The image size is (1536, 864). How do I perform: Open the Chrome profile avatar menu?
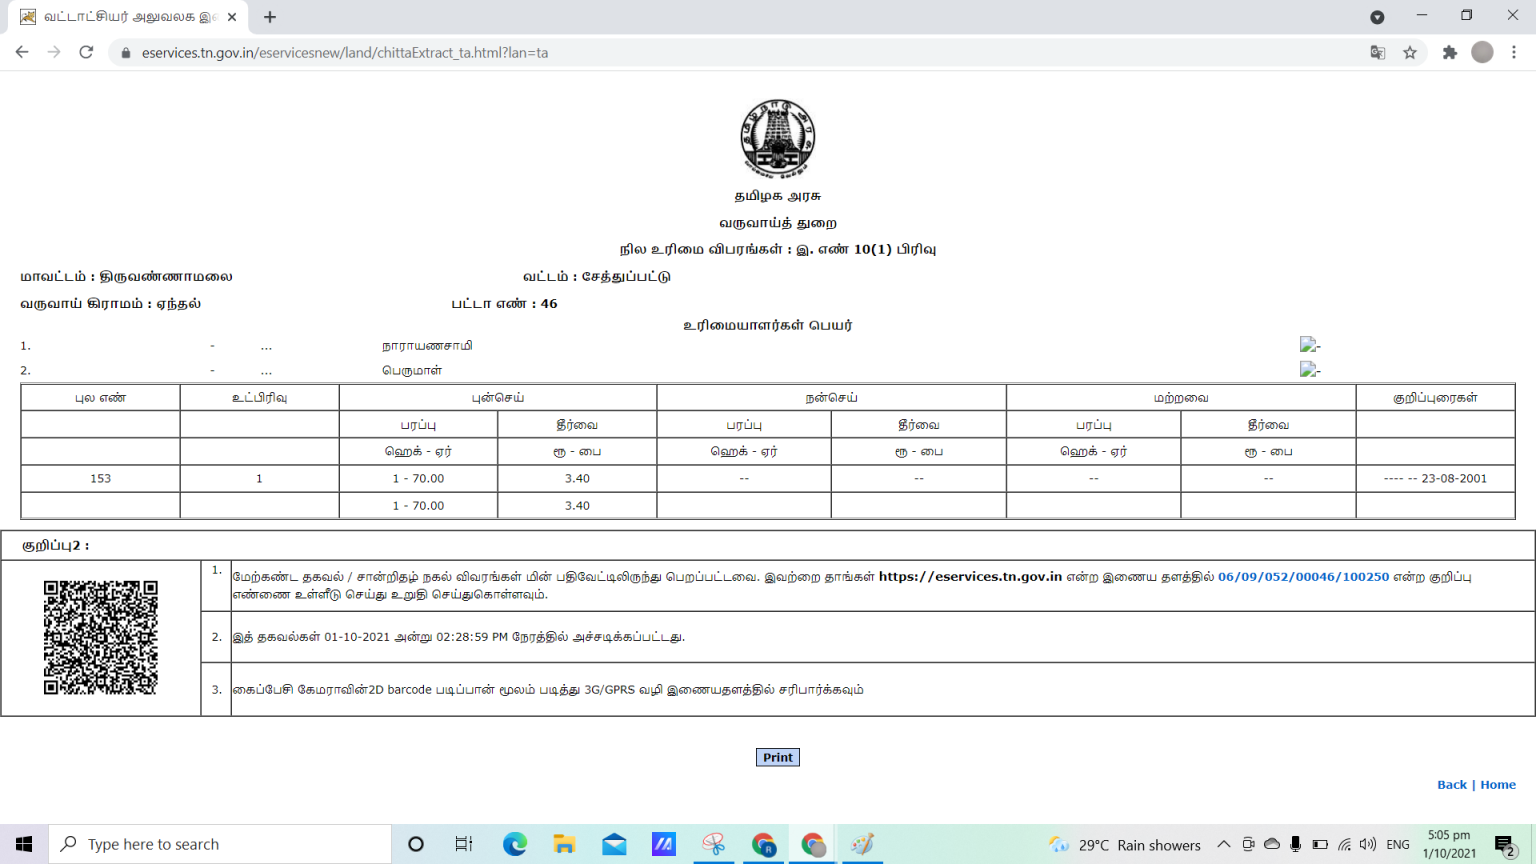pos(1482,52)
